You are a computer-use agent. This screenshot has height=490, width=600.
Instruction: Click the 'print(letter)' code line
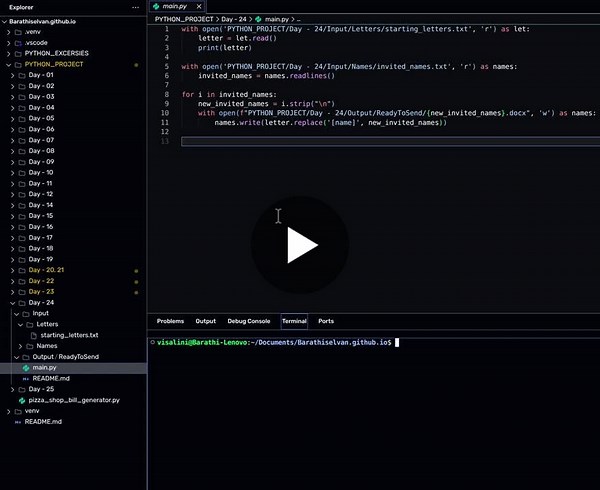coord(225,48)
